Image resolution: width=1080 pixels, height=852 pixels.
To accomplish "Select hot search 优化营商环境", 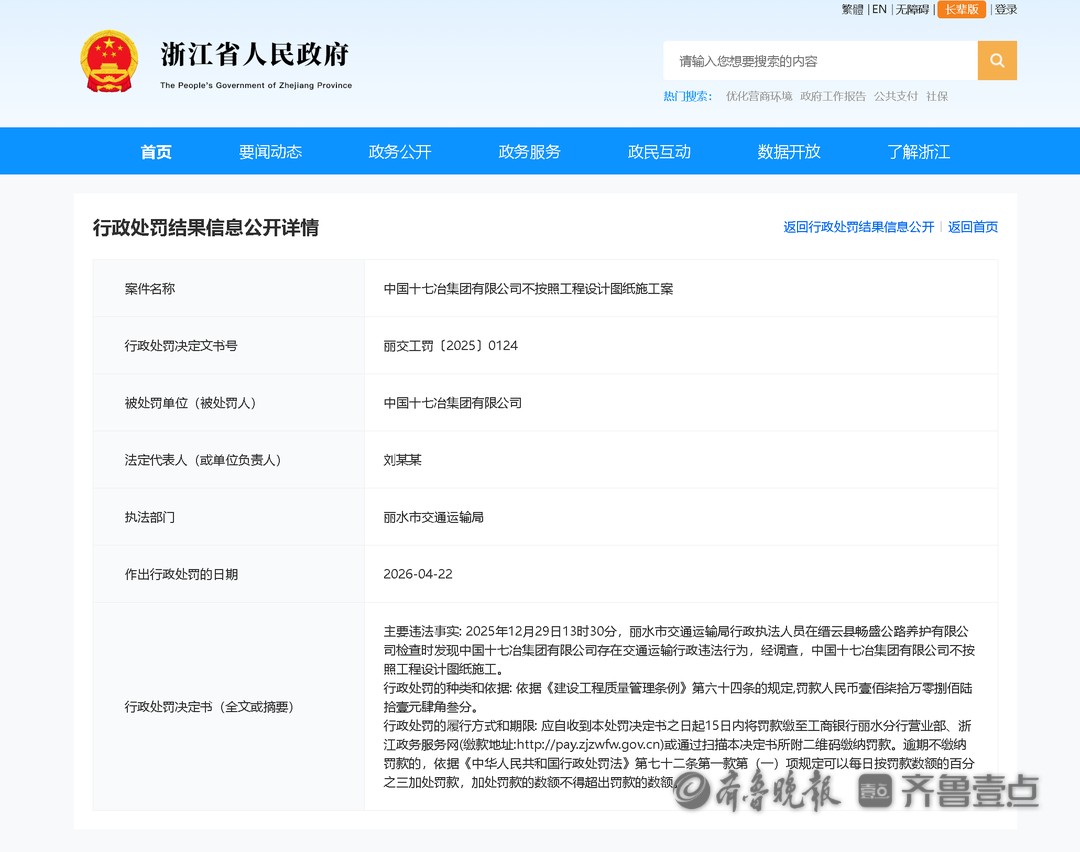I will 759,97.
